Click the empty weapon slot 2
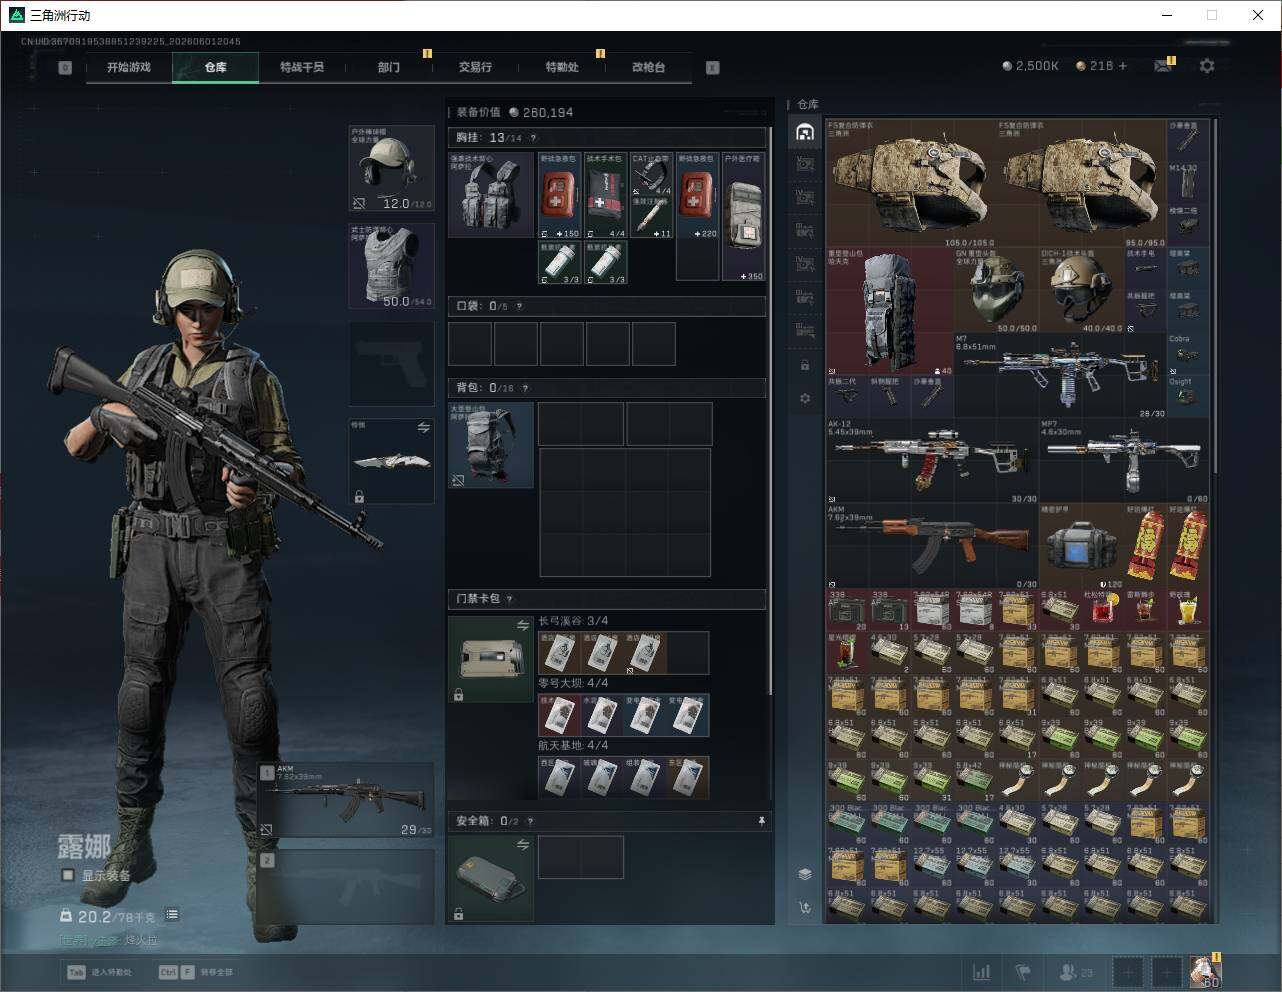 tap(347, 887)
